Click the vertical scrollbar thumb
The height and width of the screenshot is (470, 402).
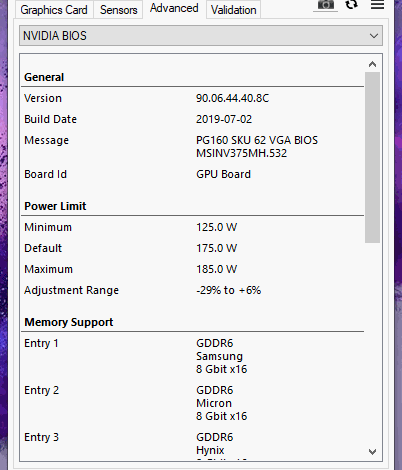(372, 157)
